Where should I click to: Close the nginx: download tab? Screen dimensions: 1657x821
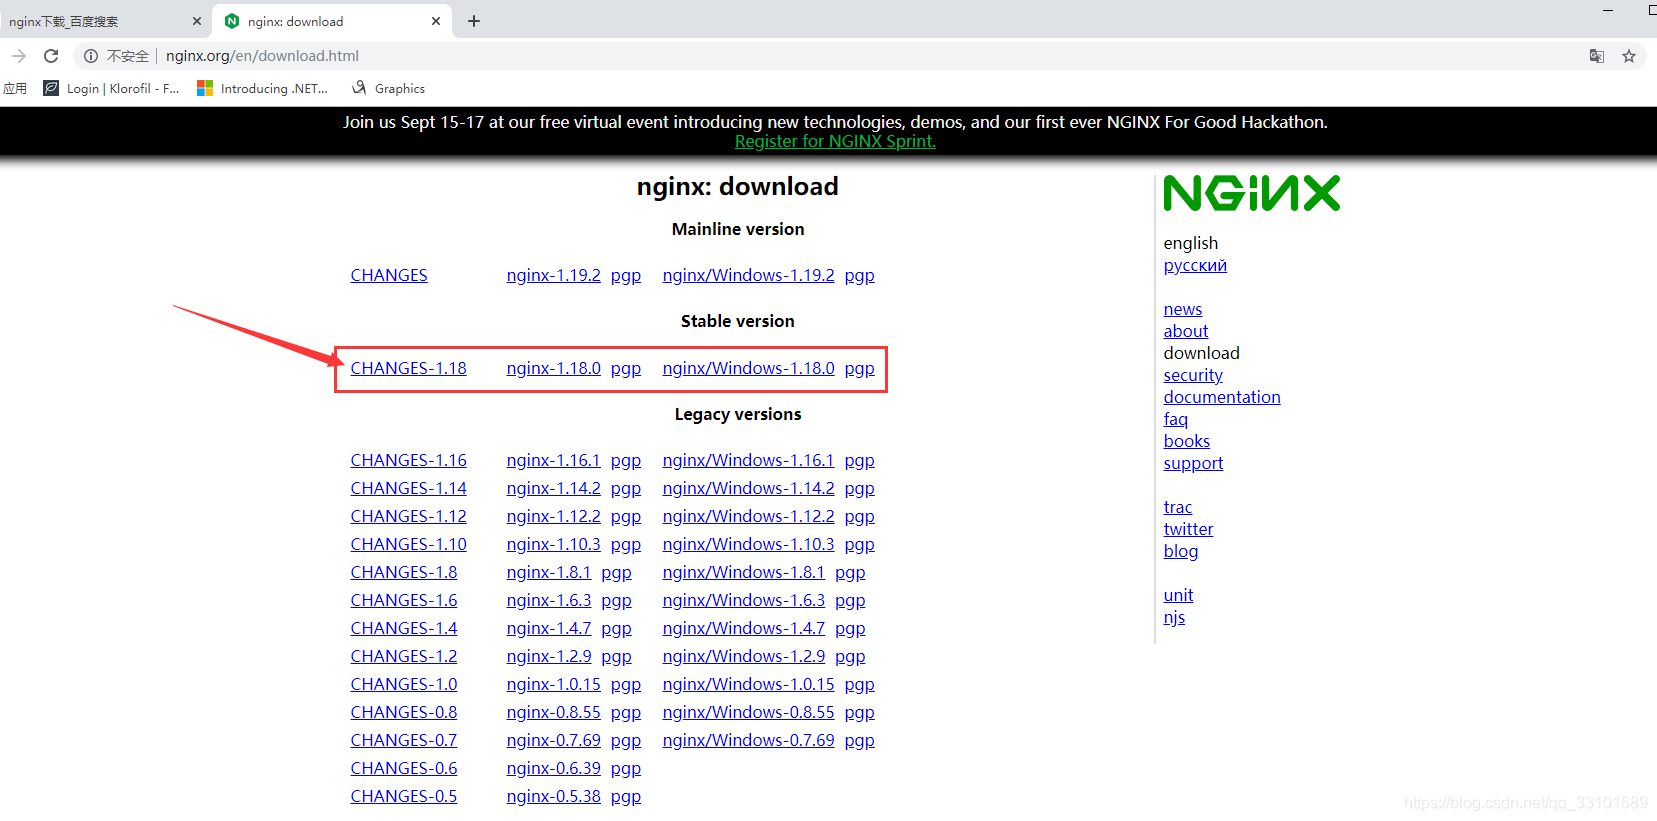tap(436, 21)
